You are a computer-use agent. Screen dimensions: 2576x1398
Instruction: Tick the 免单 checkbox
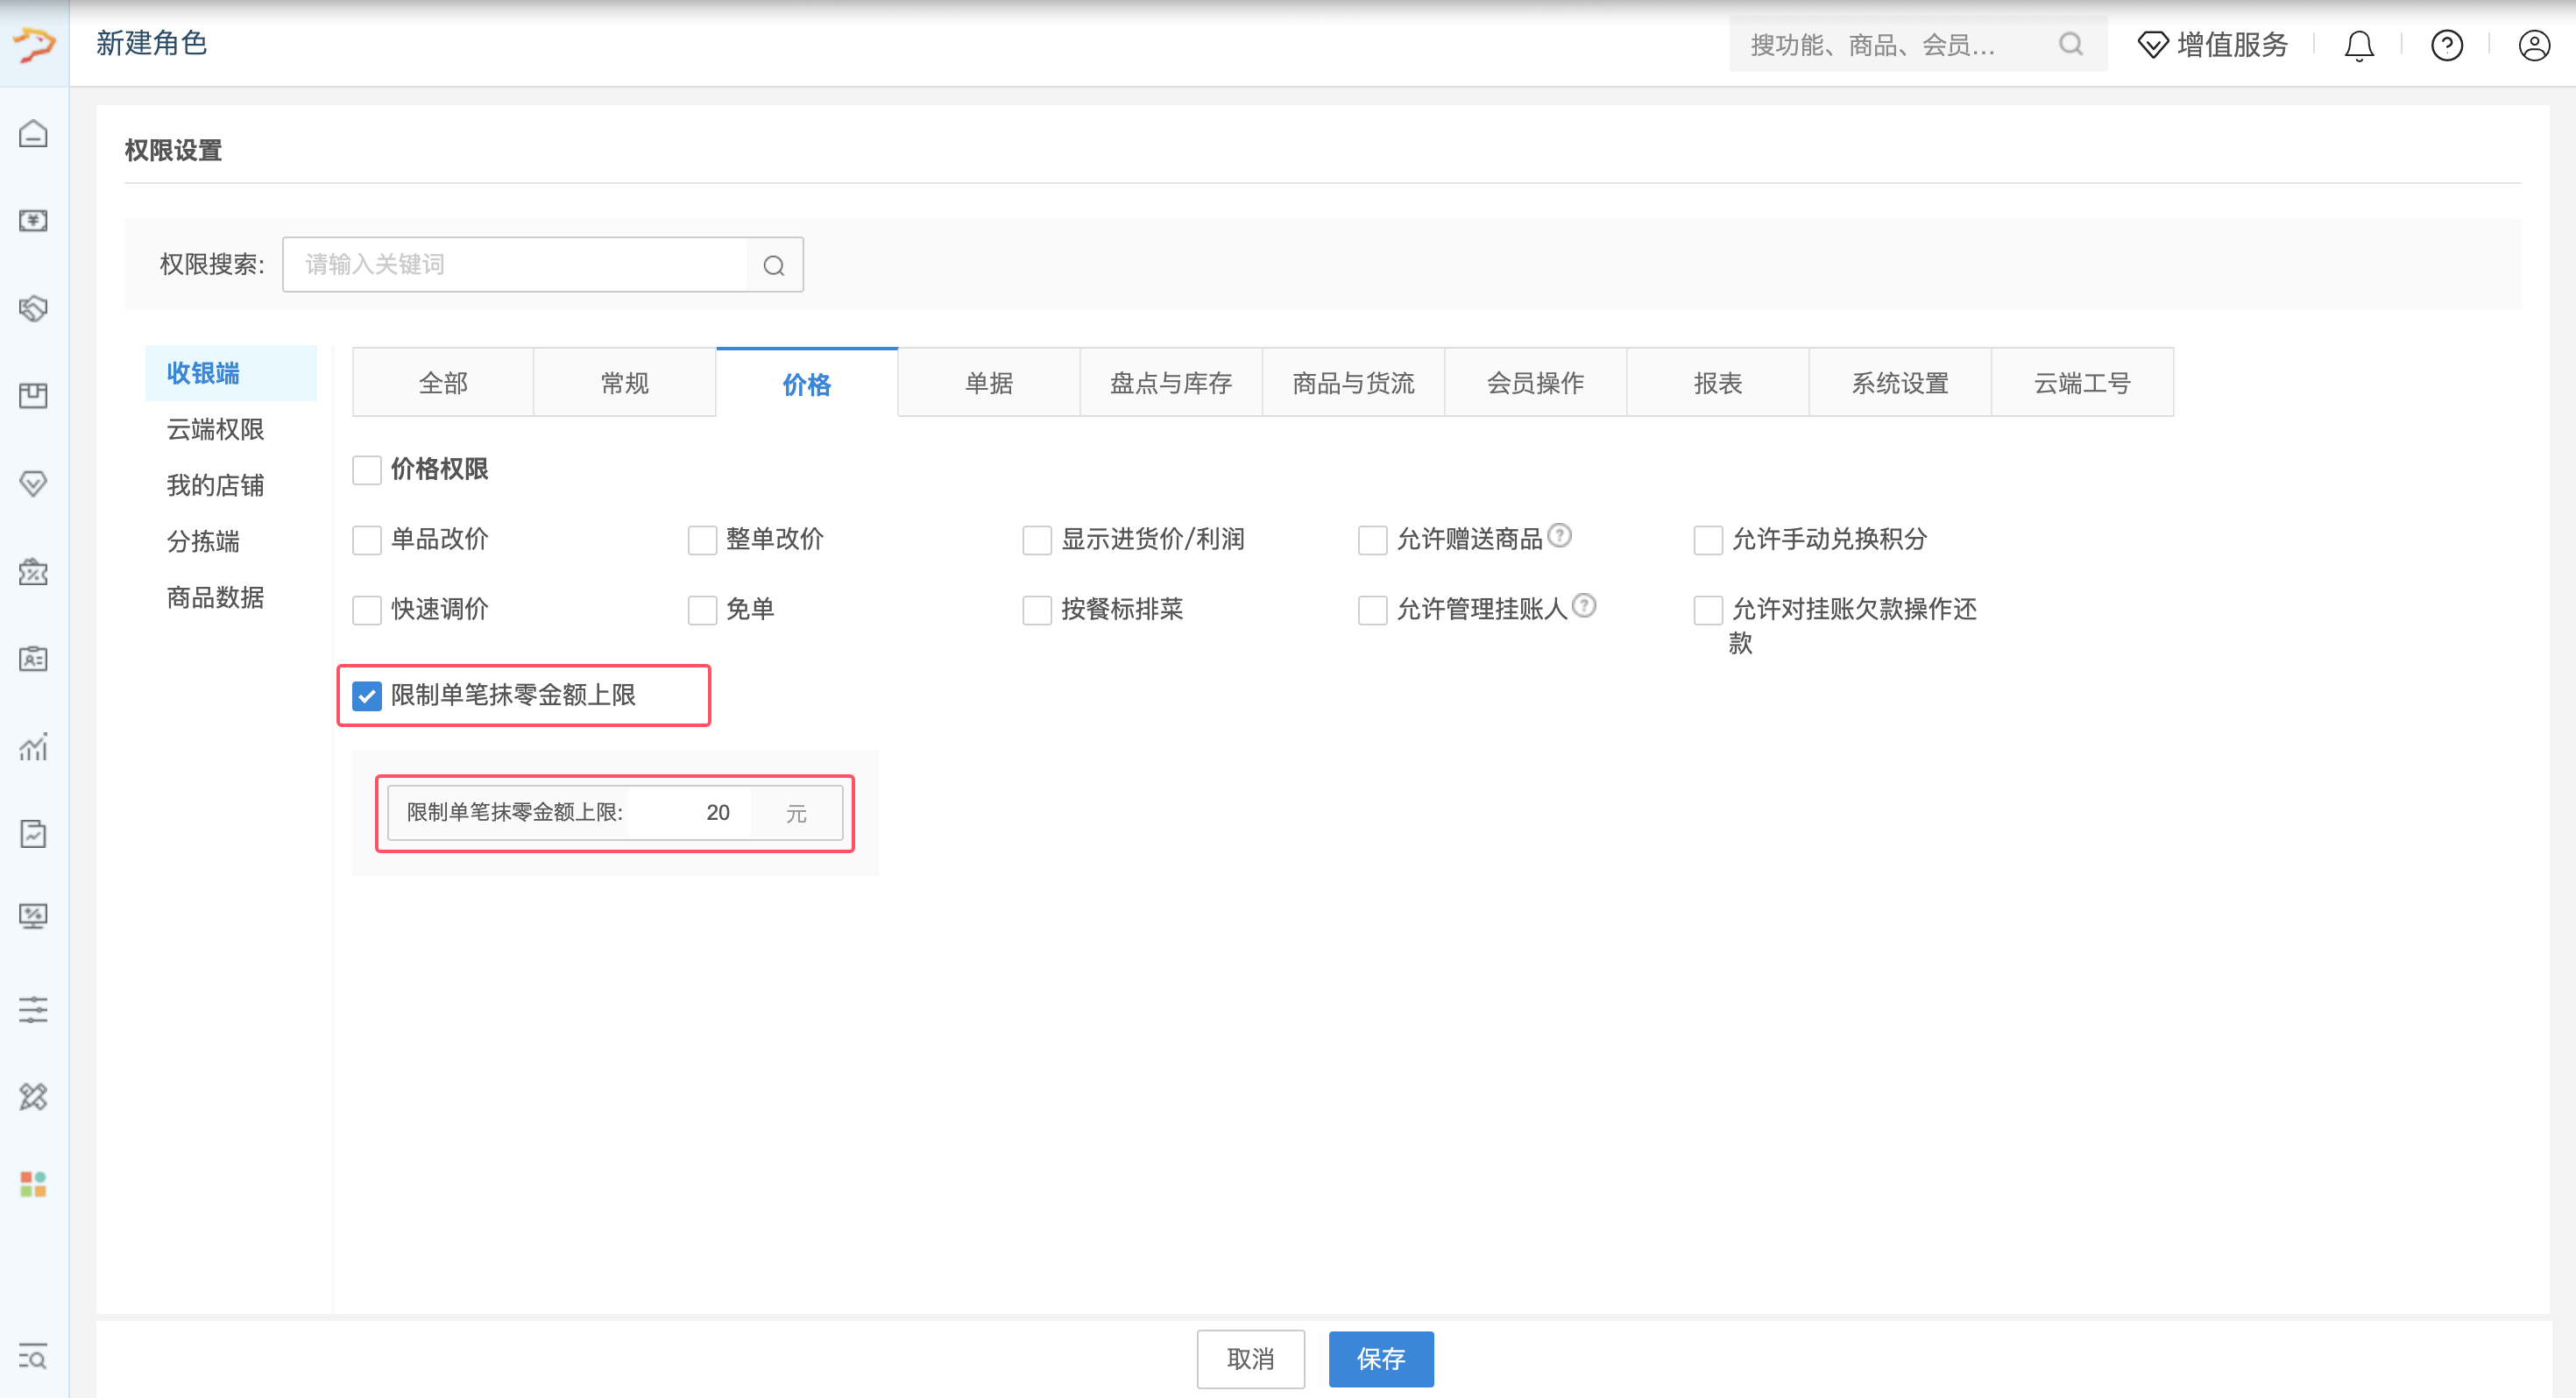pyautogui.click(x=702, y=609)
